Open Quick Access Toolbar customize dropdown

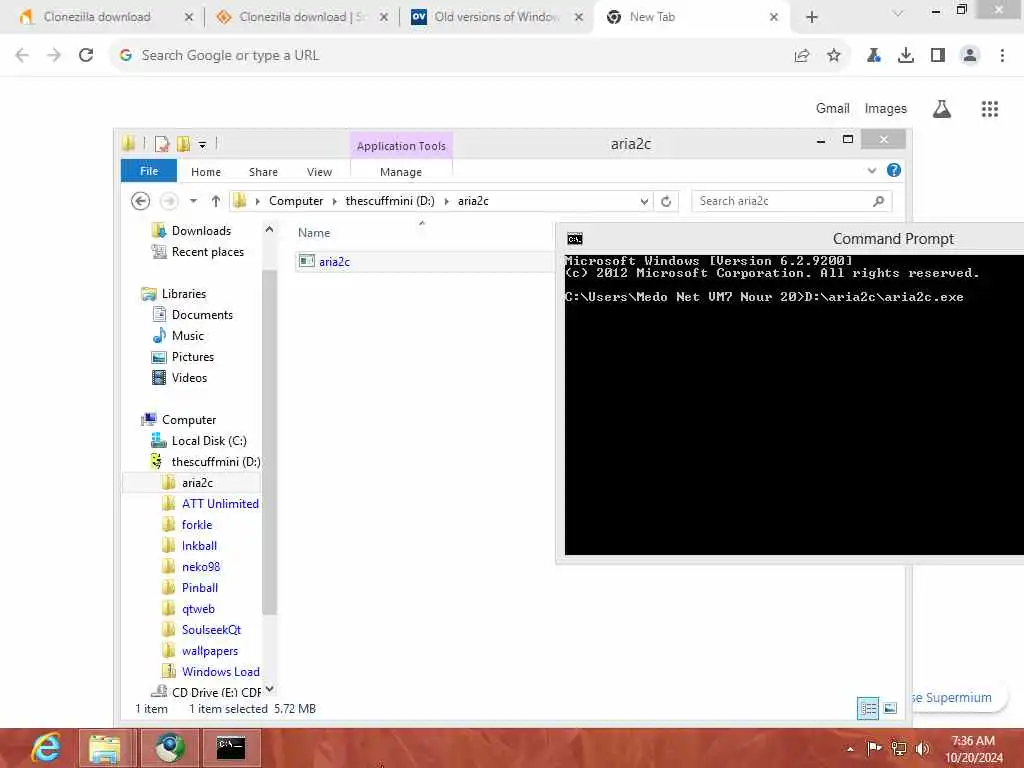pyautogui.click(x=202, y=144)
